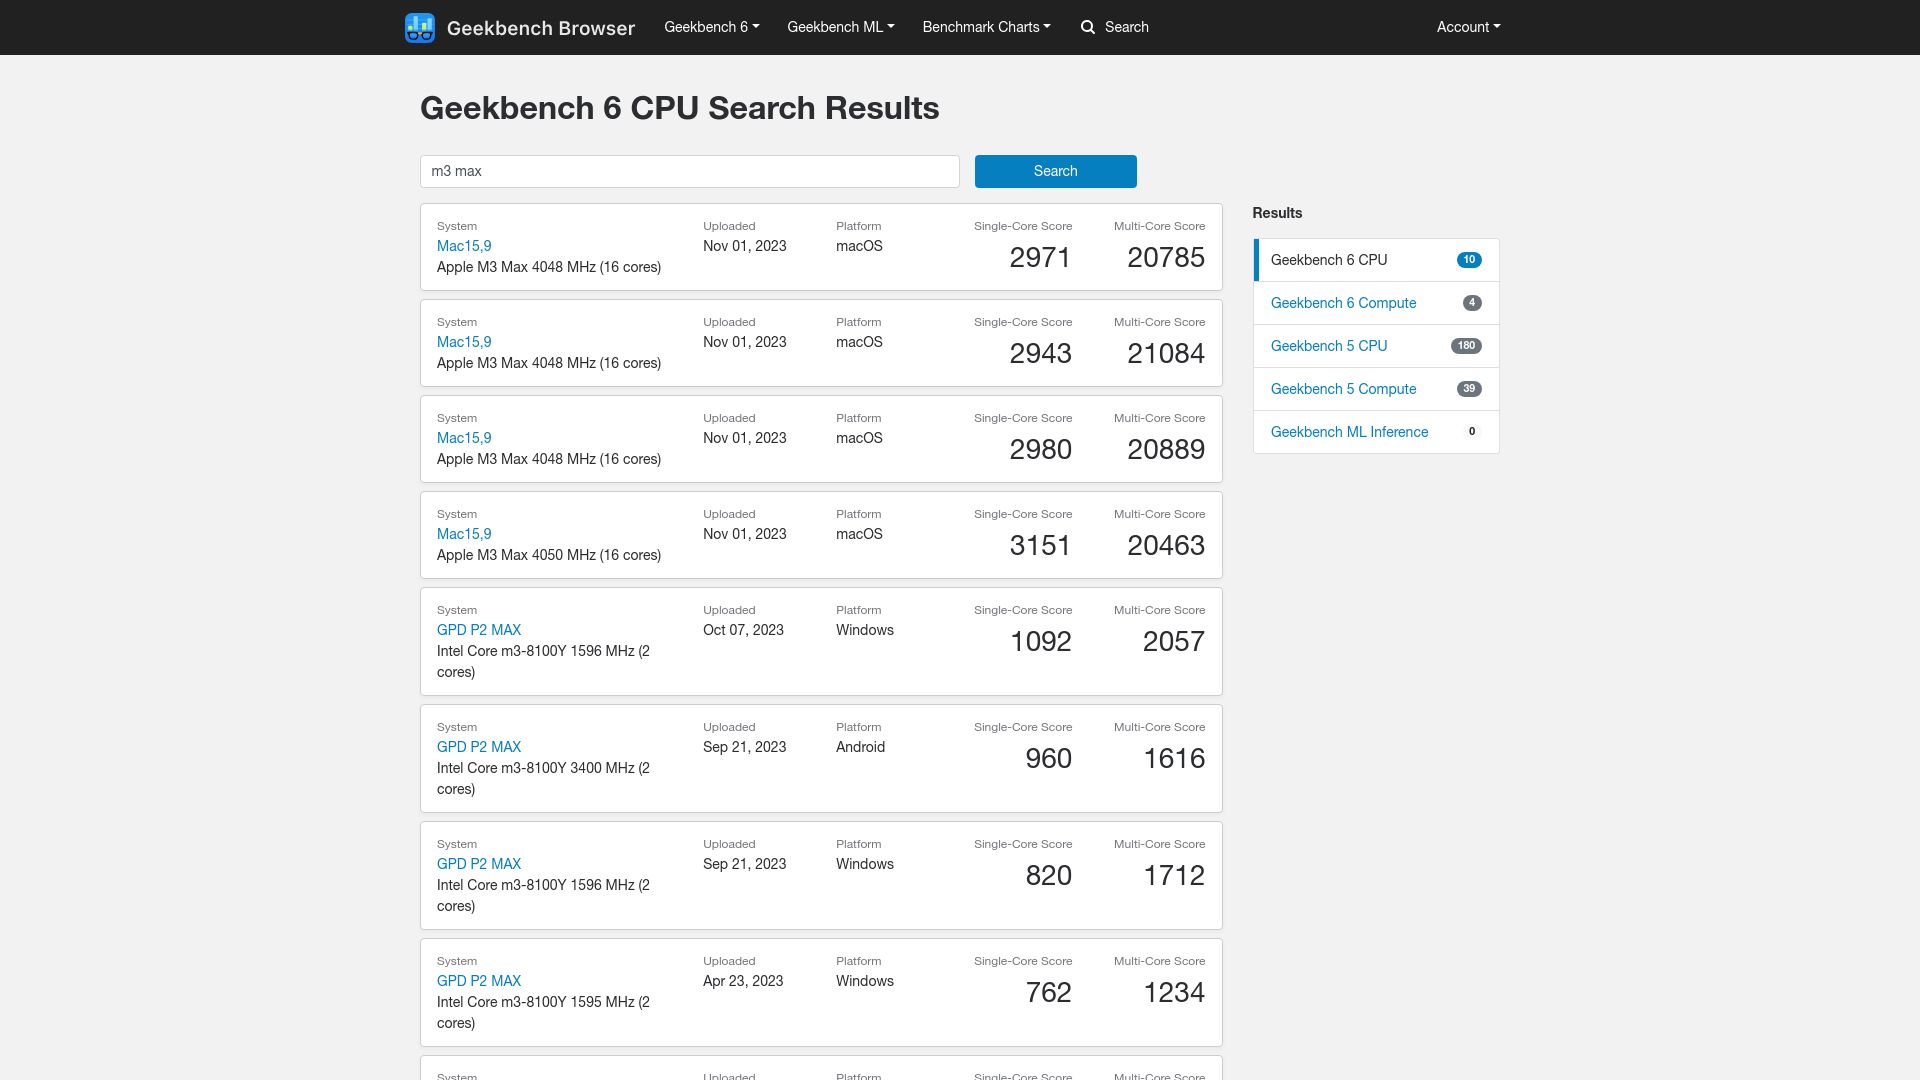Viewport: 1920px width, 1080px height.
Task: Click the multi-core score 2057
Action: click(x=1174, y=642)
